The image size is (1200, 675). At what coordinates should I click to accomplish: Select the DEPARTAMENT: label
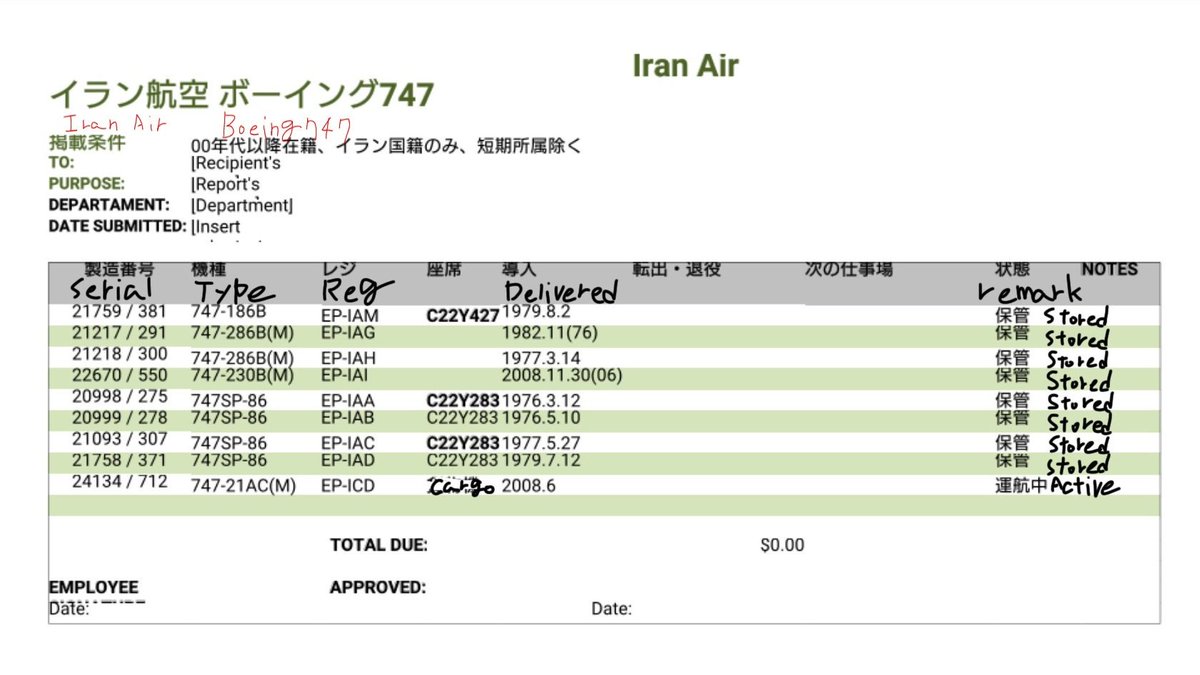coord(110,205)
